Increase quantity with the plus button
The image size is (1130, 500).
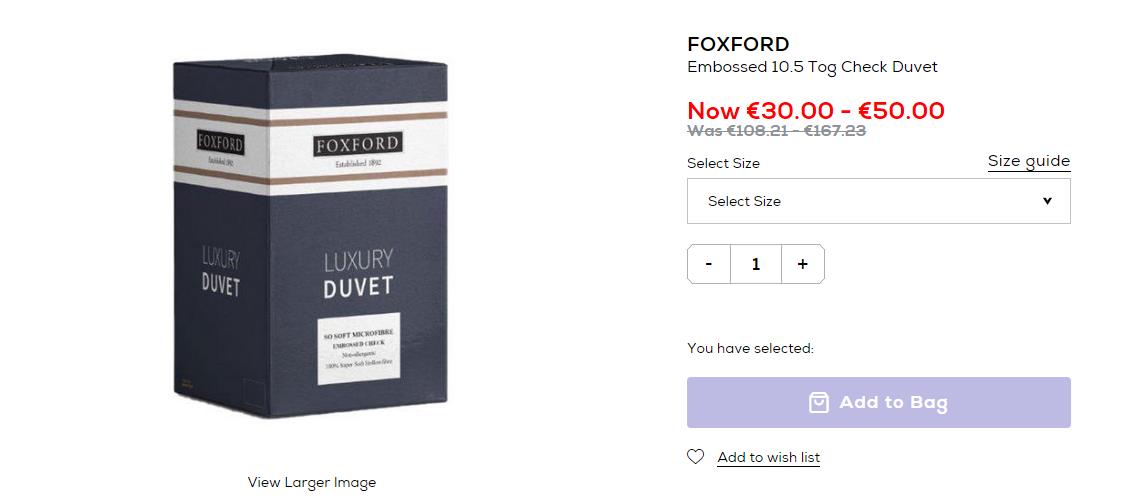(803, 264)
